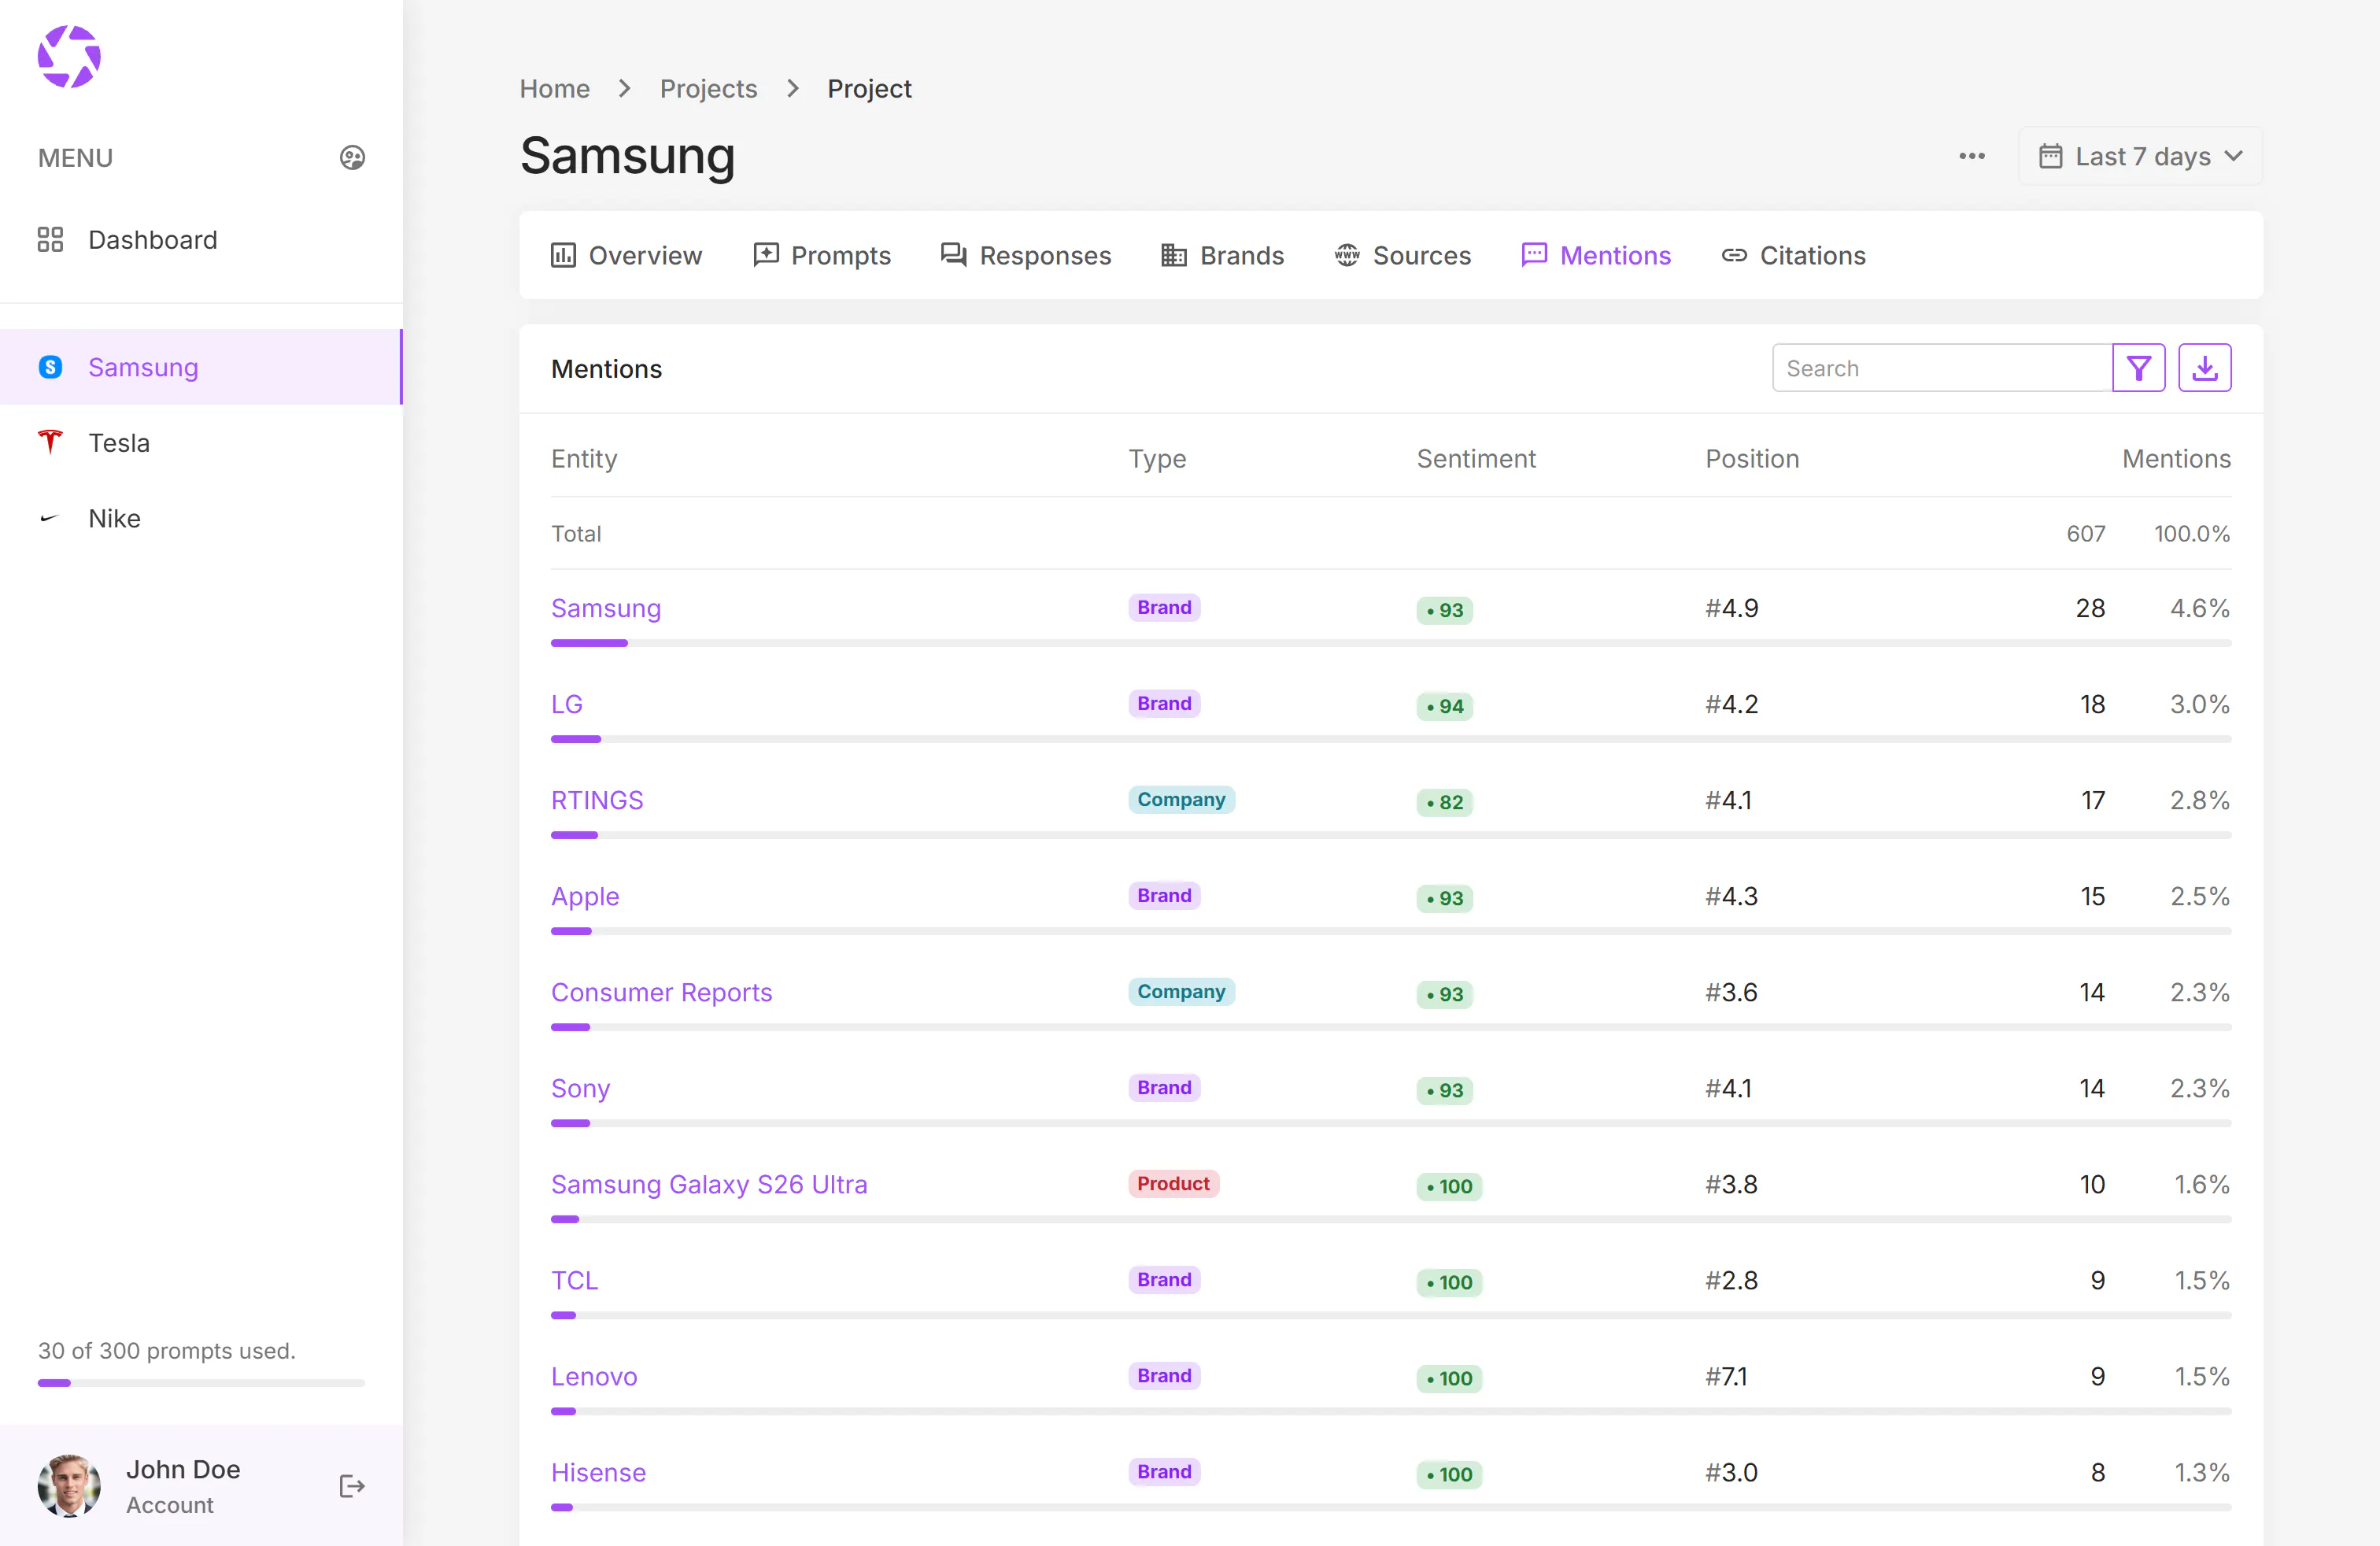Viewport: 2380px width, 1546px height.
Task: Open the Hisense entity link
Action: [599, 1472]
